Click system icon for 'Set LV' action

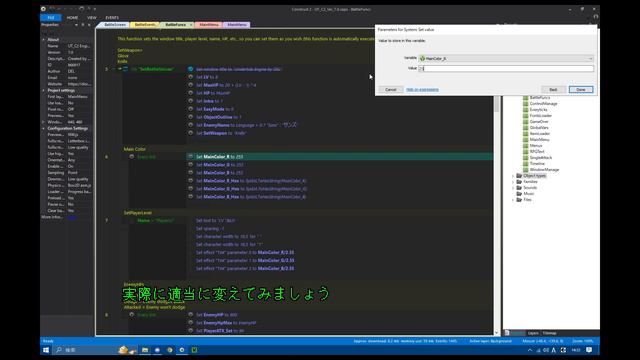pyautogui.click(x=191, y=77)
